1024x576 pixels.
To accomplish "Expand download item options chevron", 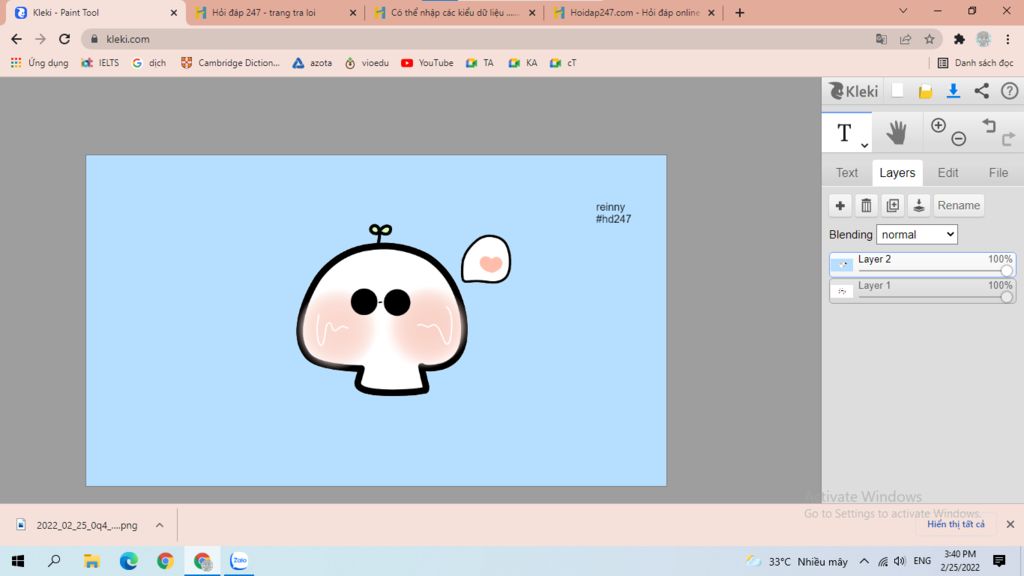I will 159,525.
